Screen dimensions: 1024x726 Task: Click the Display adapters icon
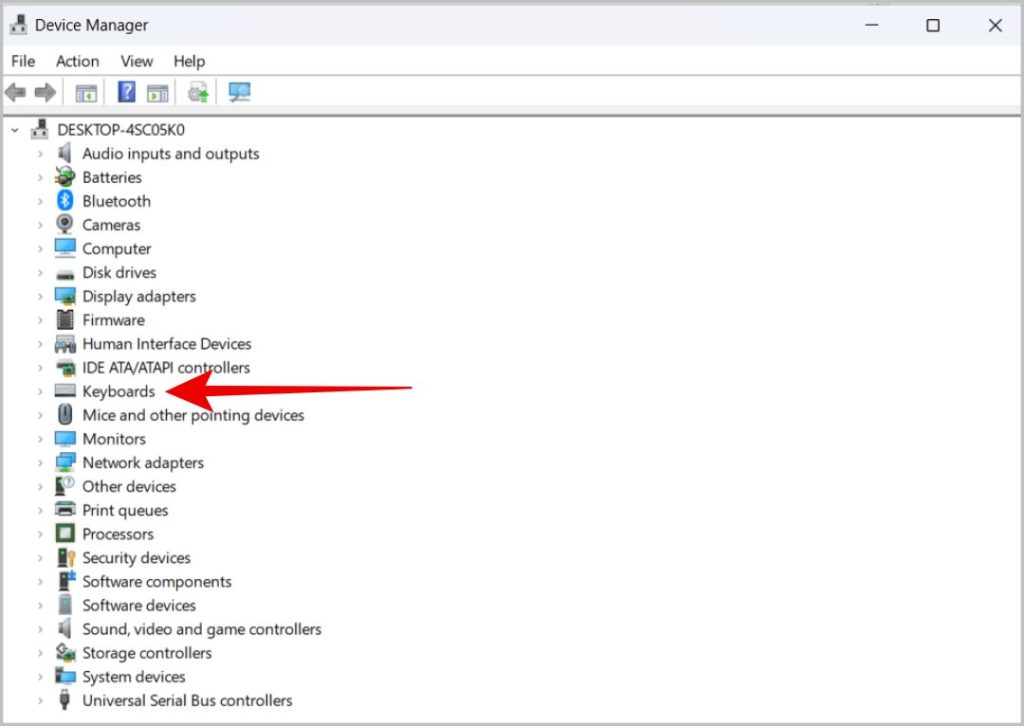point(65,296)
